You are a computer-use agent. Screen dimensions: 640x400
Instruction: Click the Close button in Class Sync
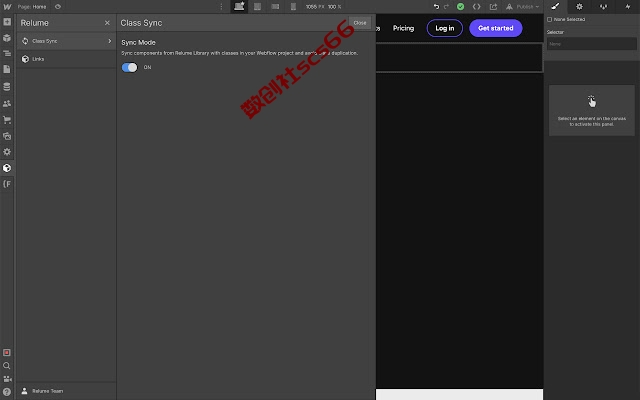360,23
